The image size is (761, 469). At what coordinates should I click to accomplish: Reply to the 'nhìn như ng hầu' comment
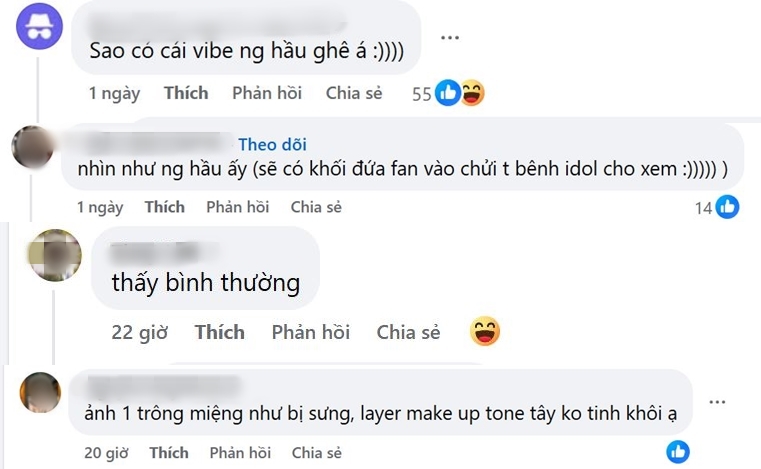click(x=238, y=207)
